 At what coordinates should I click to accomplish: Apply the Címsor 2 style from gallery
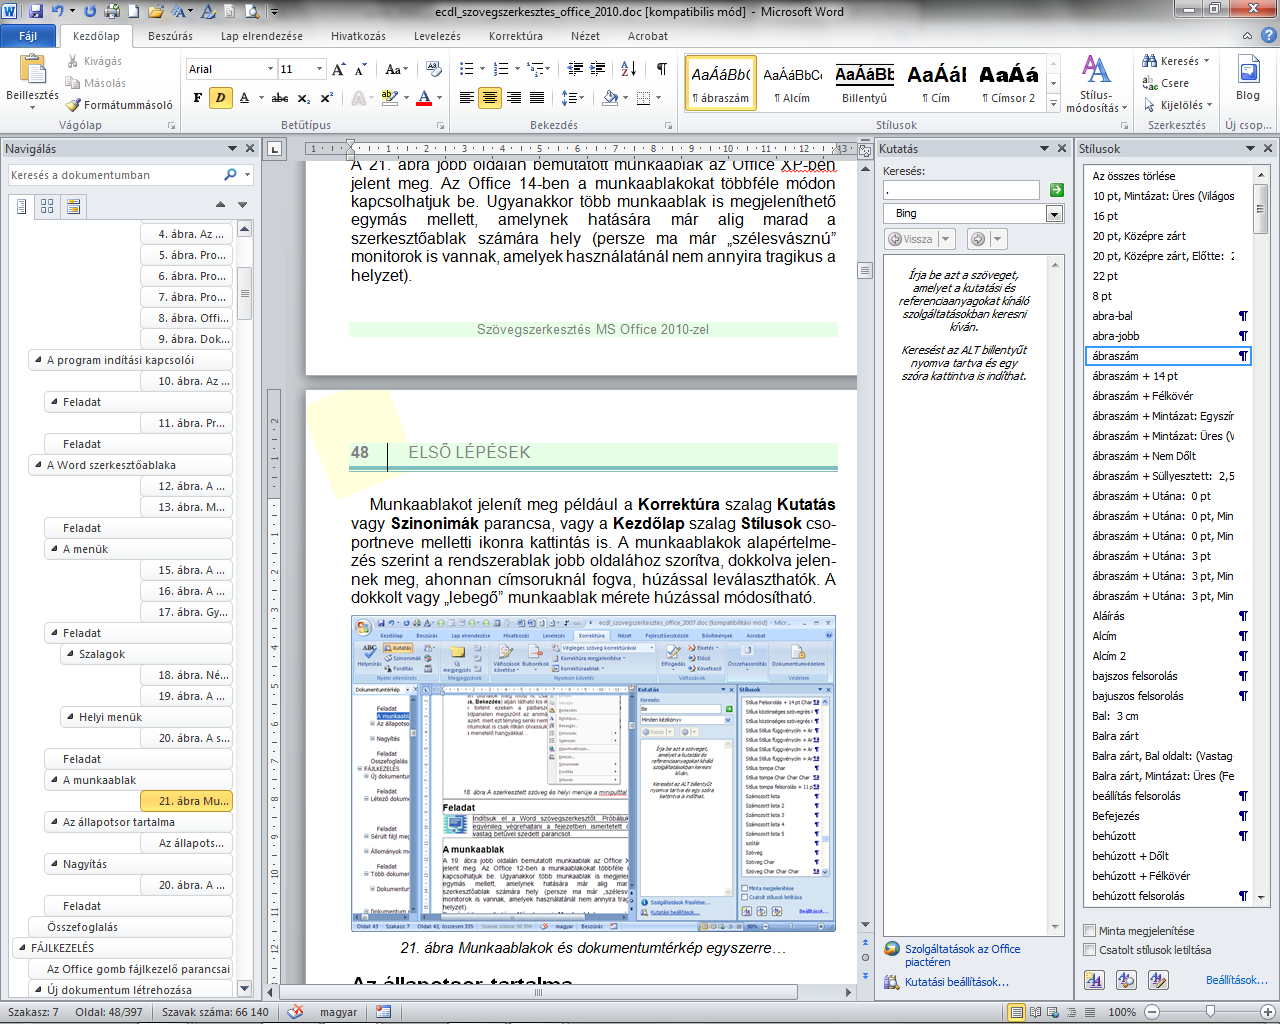pyautogui.click(x=1008, y=83)
